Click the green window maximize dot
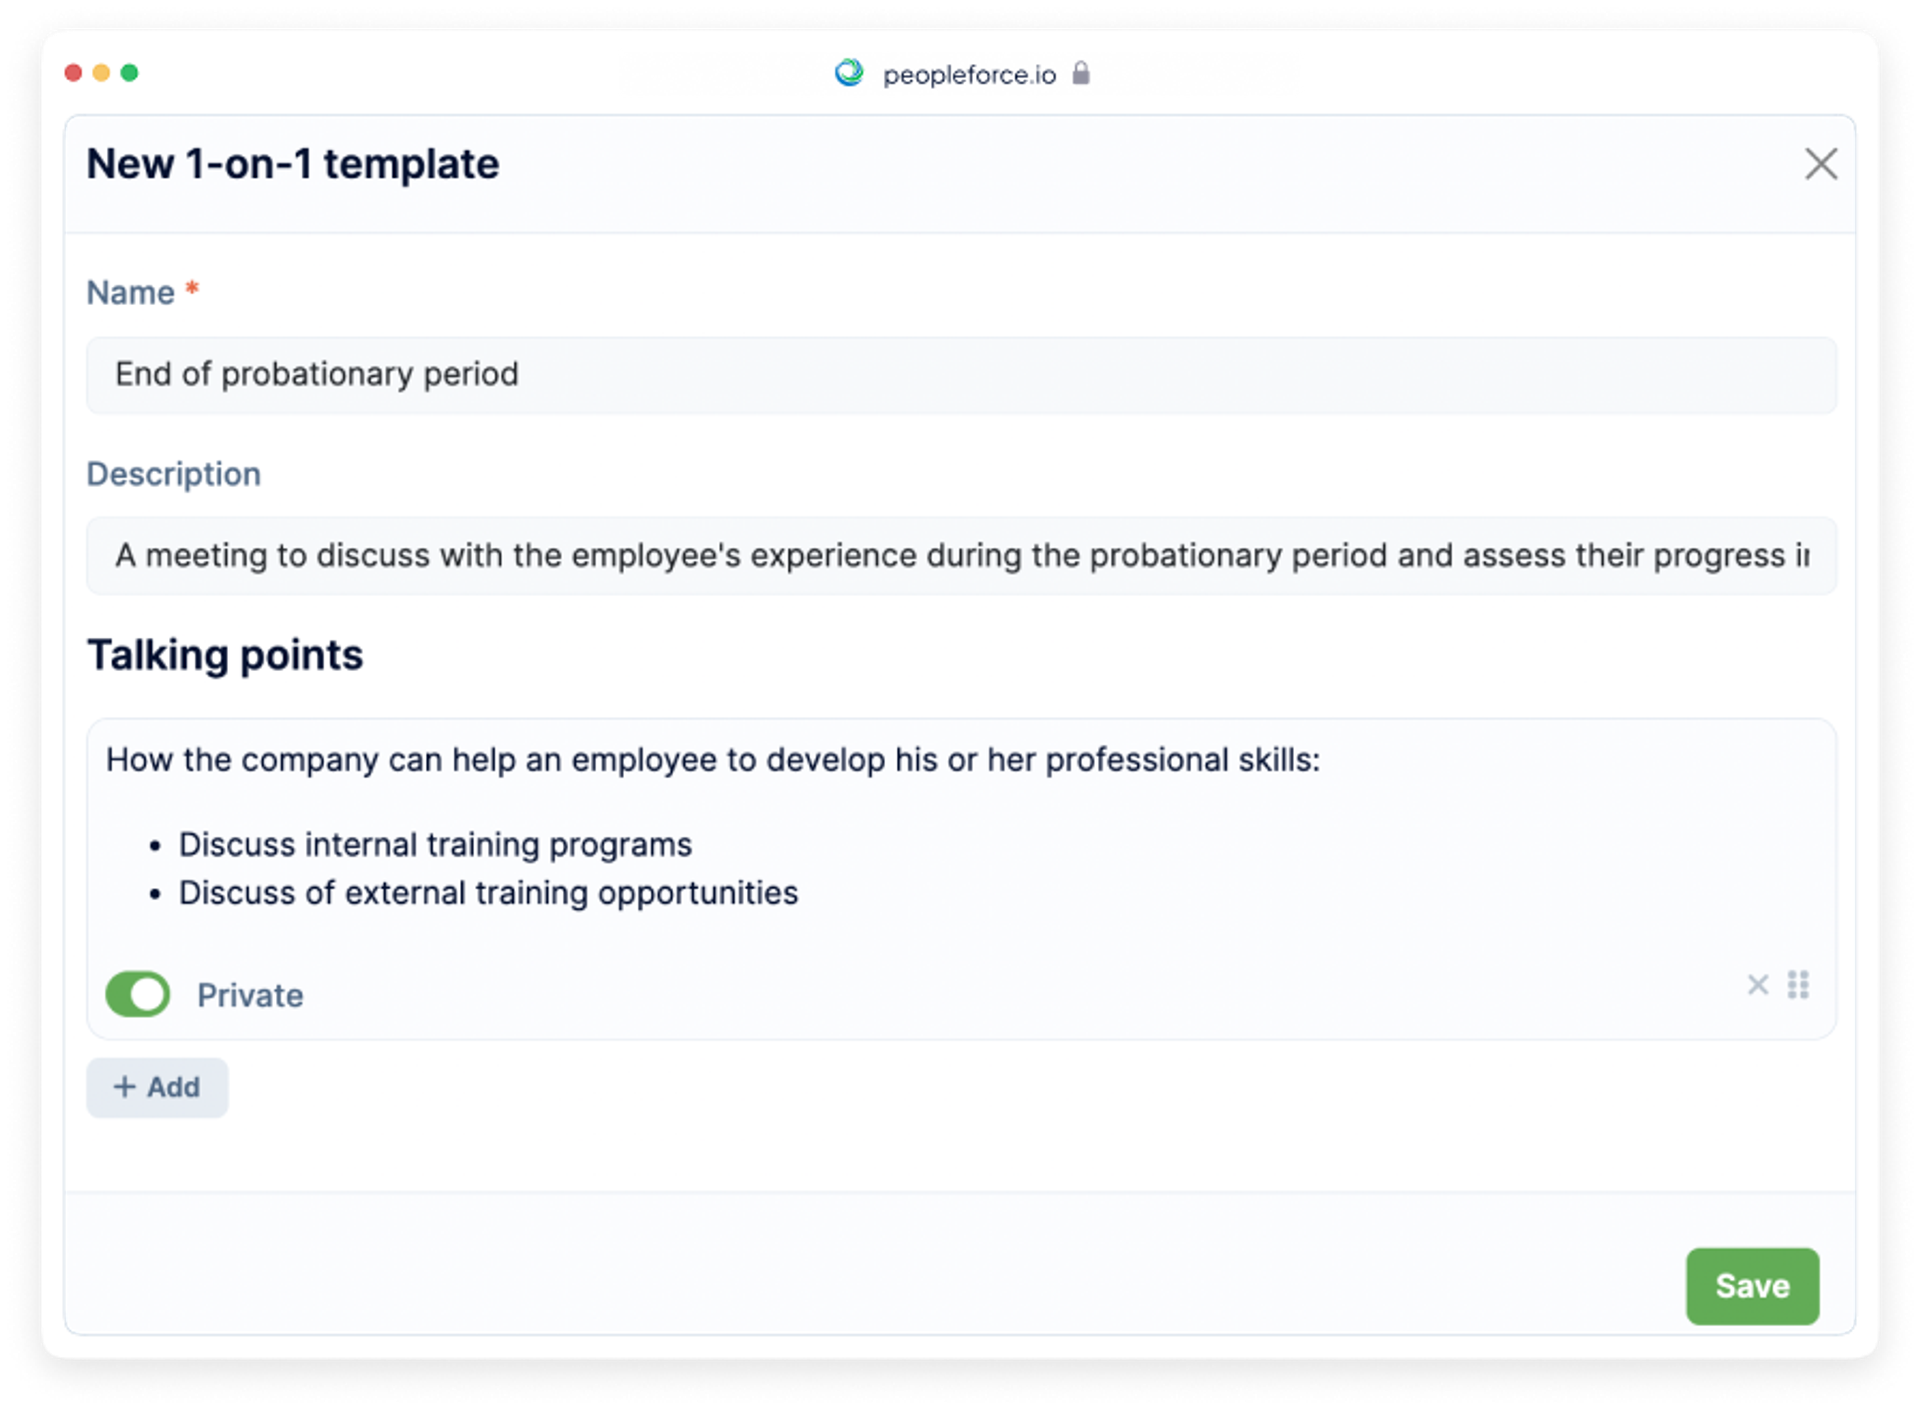 [x=129, y=73]
